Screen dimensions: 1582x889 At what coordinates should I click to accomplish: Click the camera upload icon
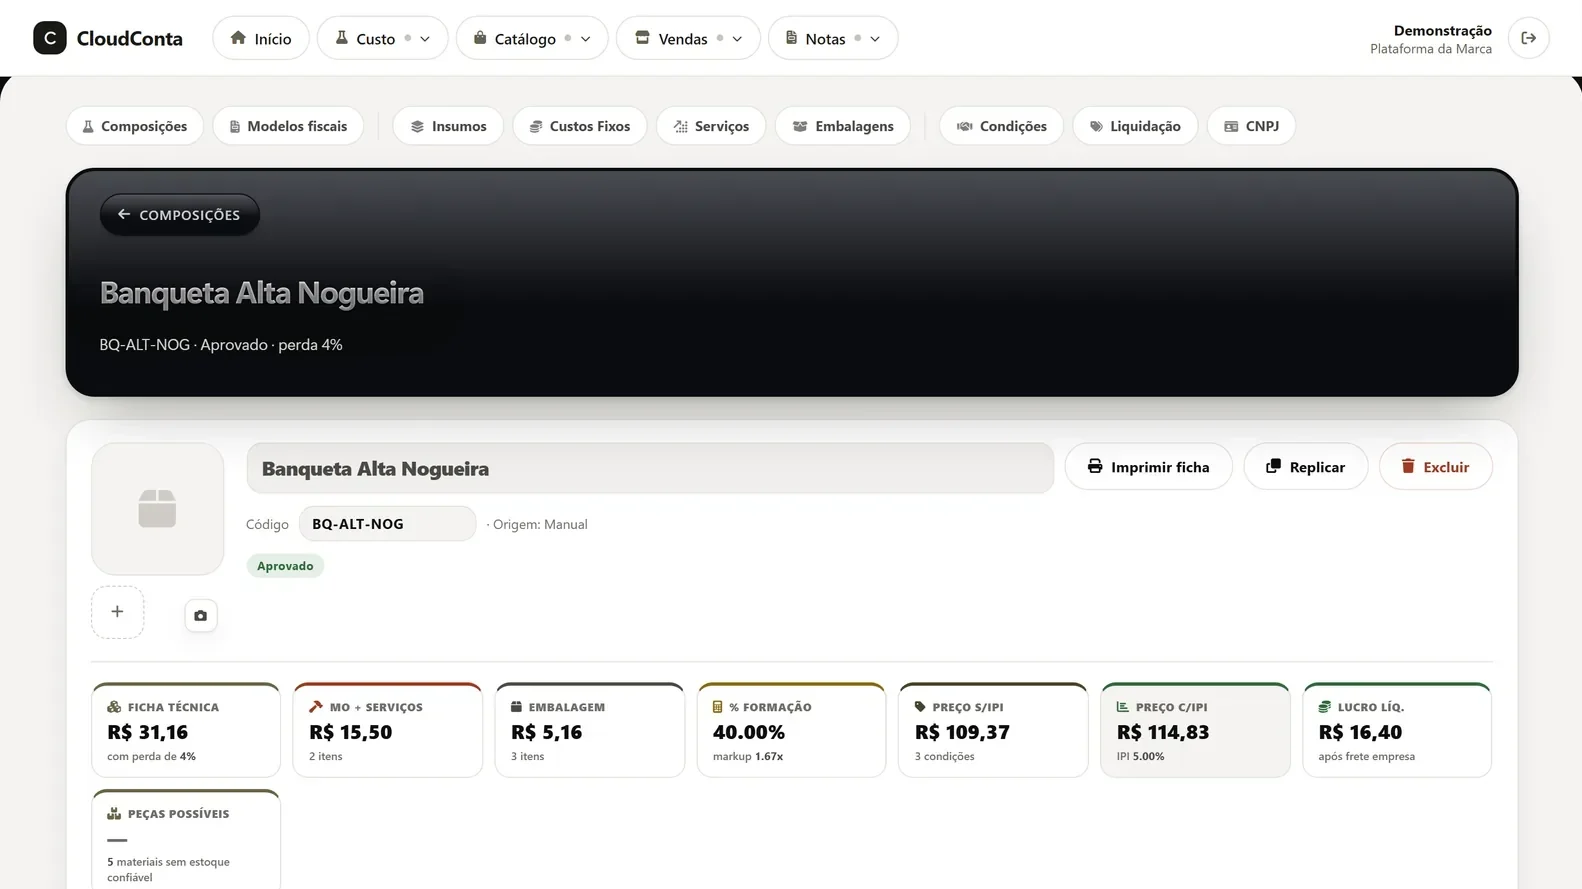200,615
